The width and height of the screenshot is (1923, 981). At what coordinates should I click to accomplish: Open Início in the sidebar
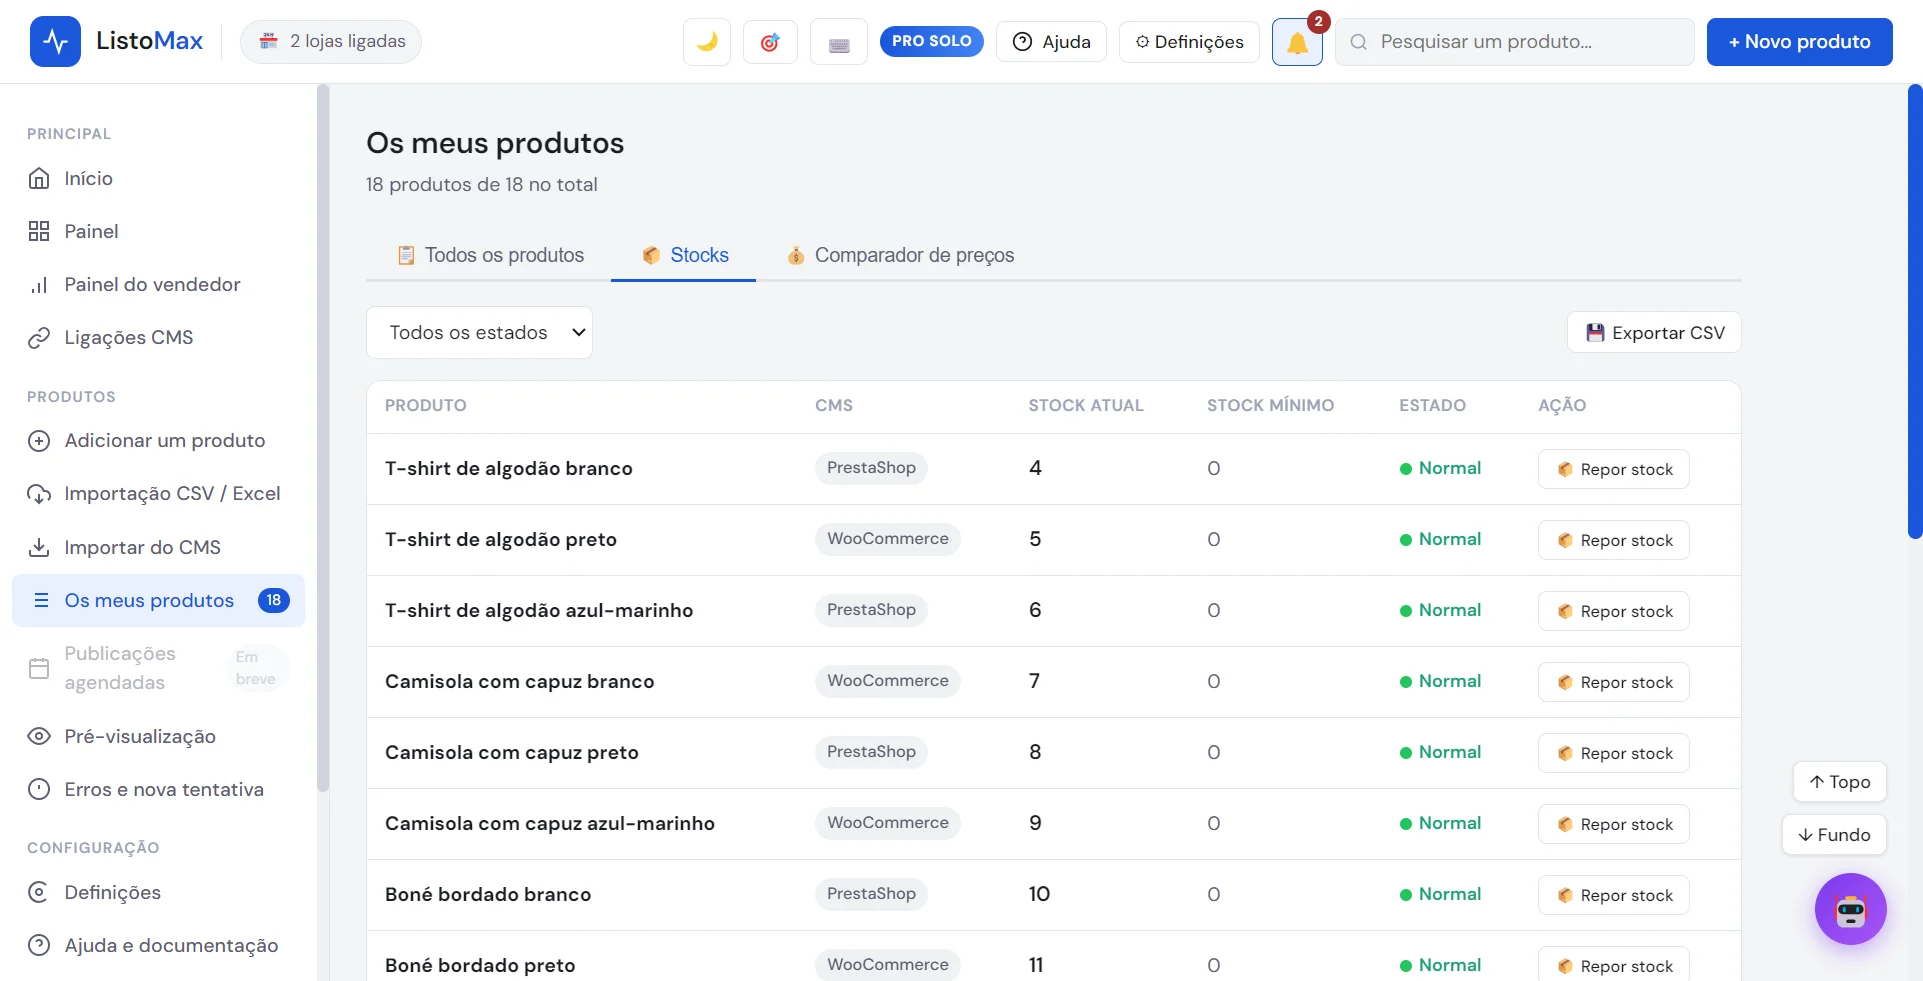click(160, 178)
